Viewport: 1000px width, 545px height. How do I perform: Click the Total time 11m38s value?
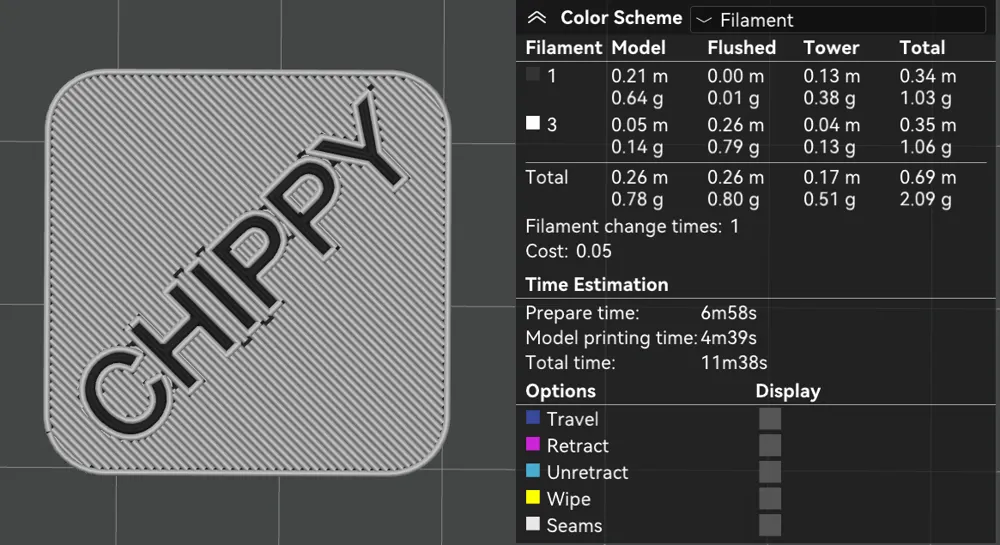[x=733, y=363]
